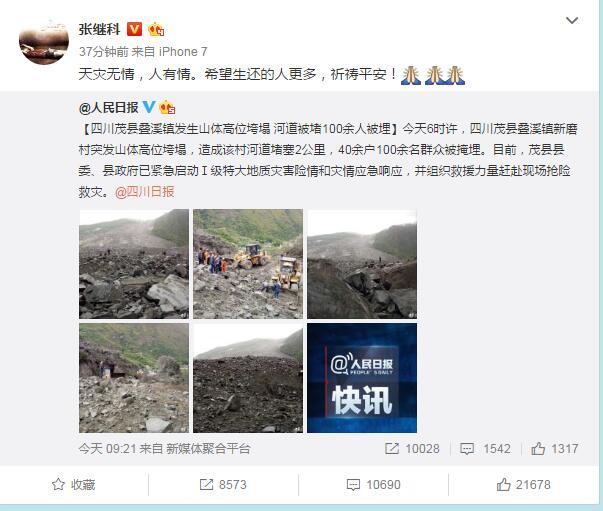Click 张继科's profile avatar

(x=44, y=42)
